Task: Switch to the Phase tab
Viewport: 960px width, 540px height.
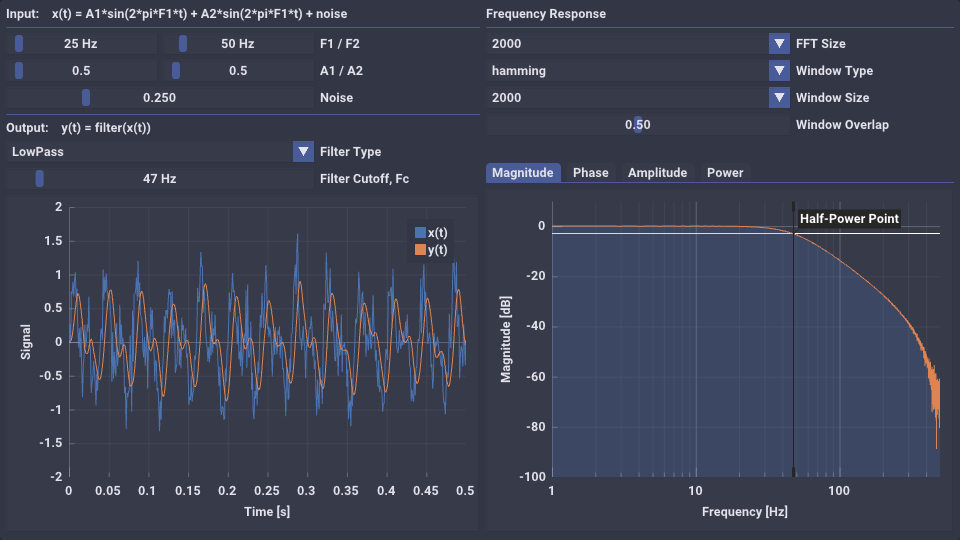Action: coord(590,173)
